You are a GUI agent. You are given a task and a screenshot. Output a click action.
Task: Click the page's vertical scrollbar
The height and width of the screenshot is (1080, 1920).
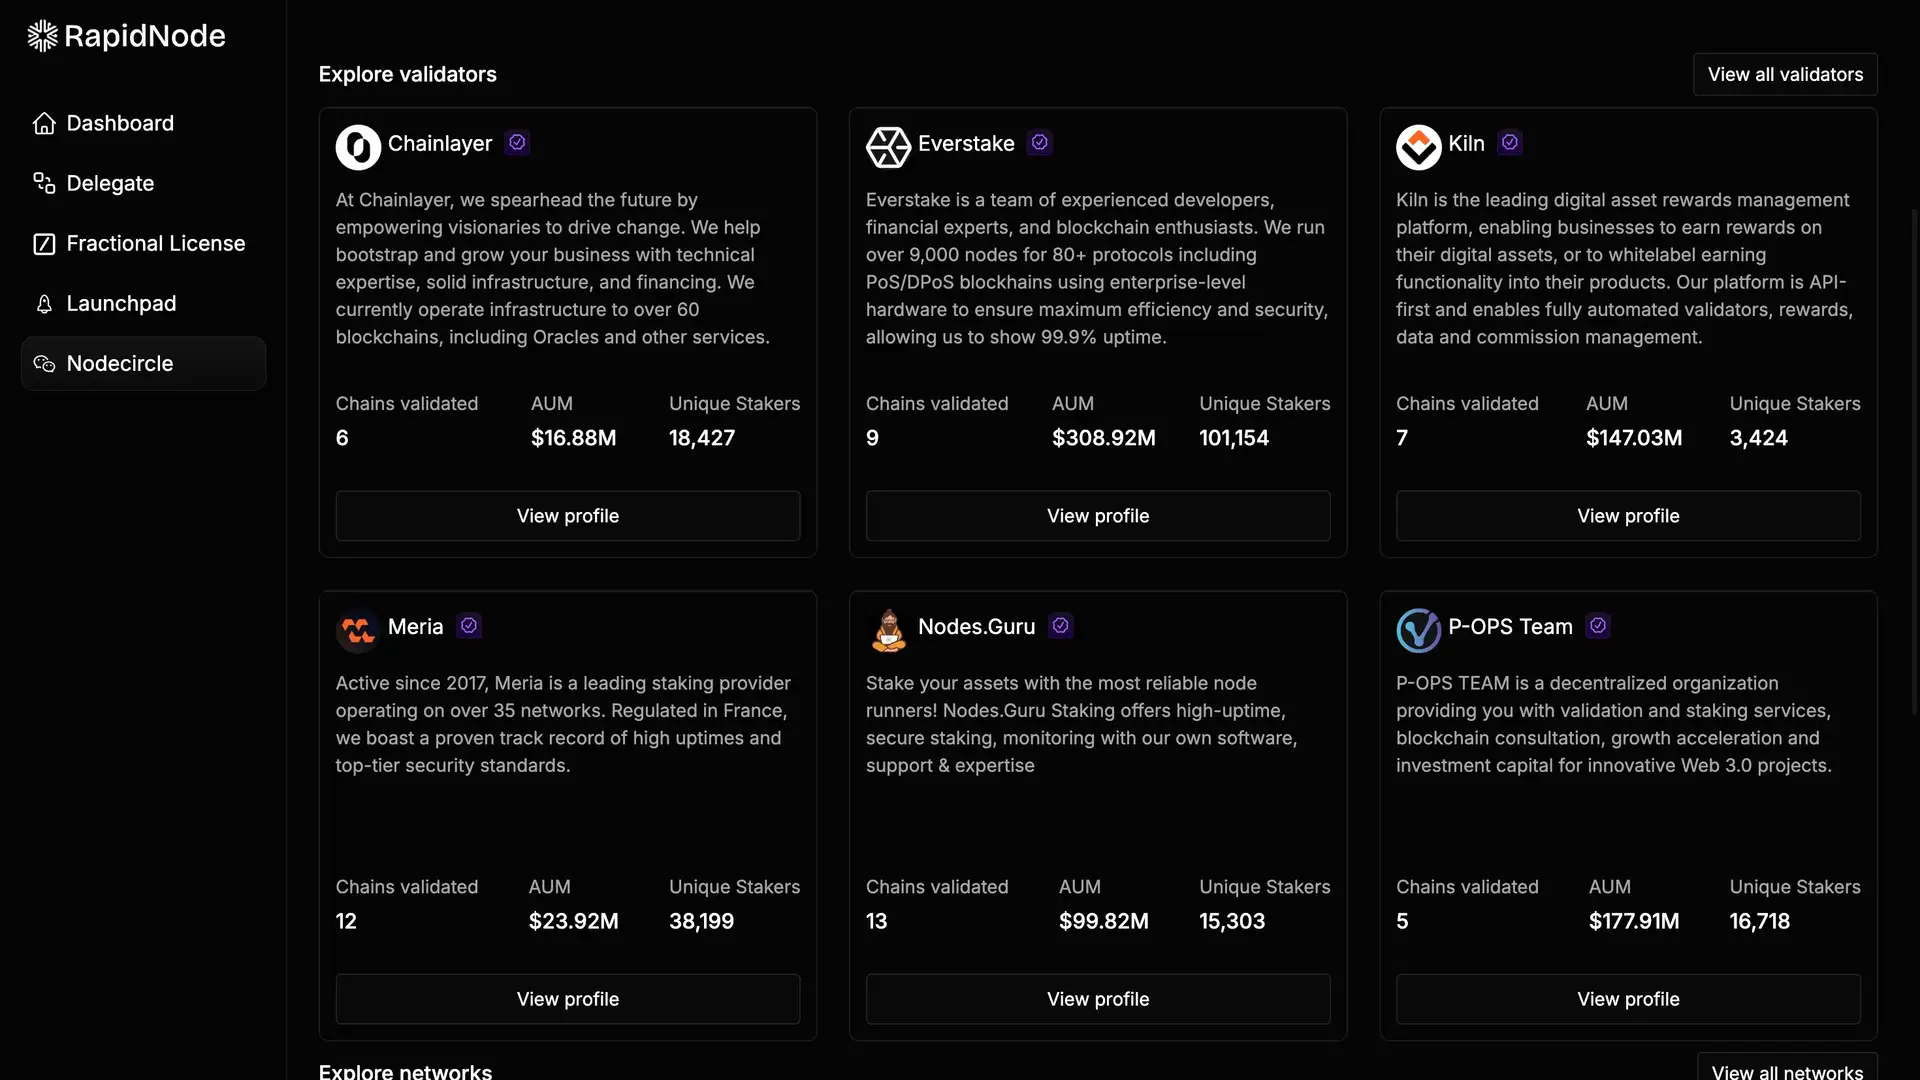[1914, 460]
